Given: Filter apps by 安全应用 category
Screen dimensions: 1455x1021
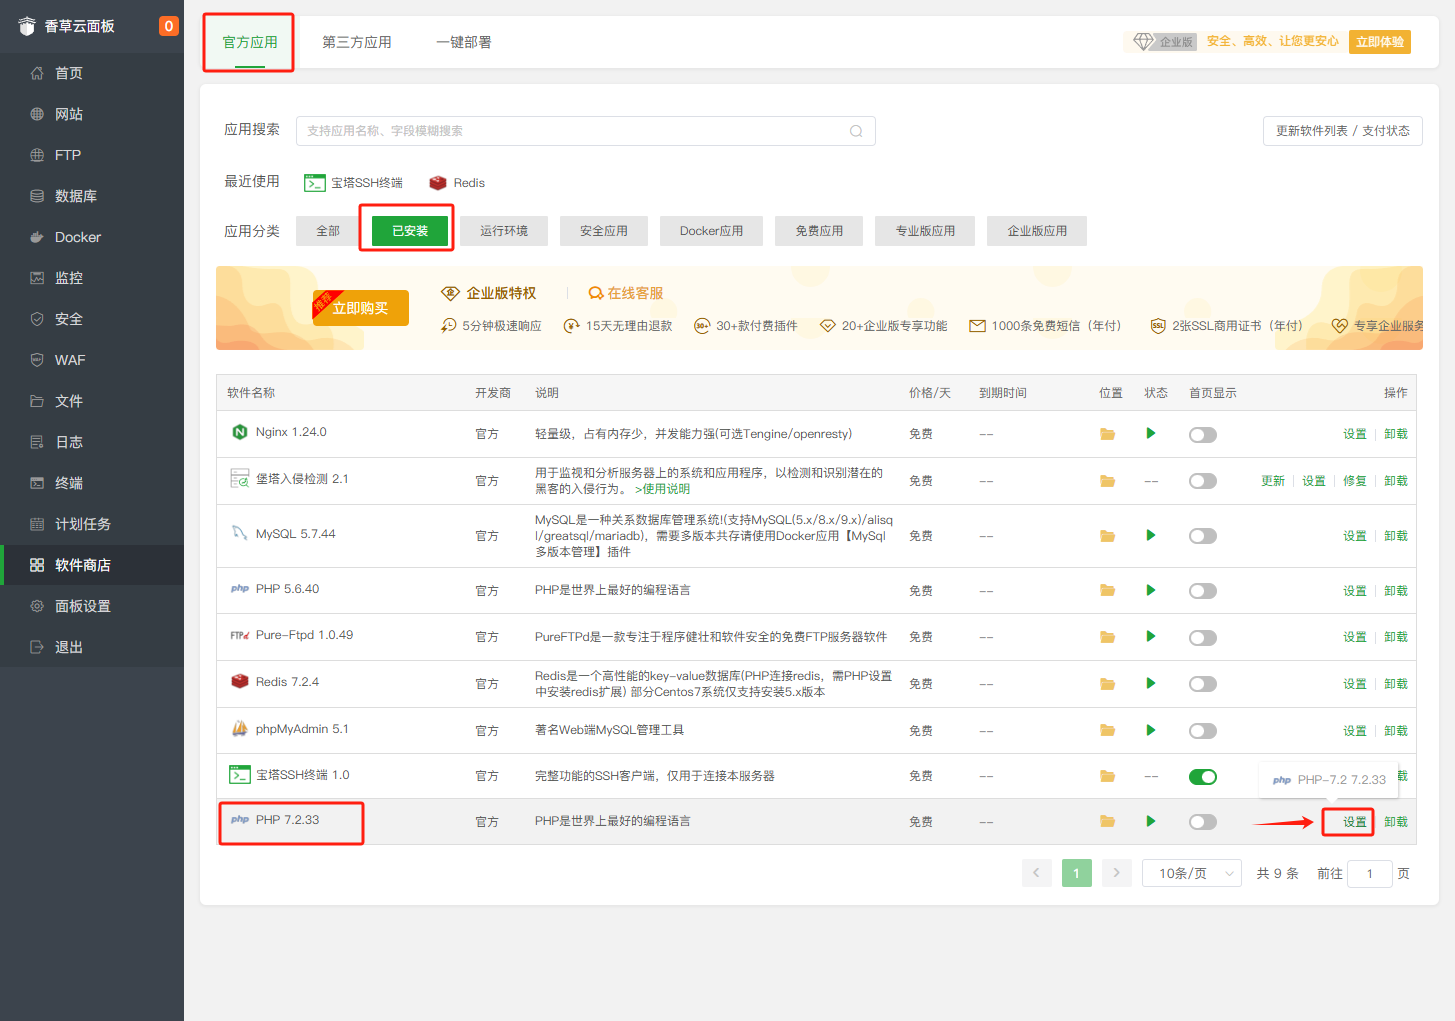Looking at the screenshot, I should (604, 231).
